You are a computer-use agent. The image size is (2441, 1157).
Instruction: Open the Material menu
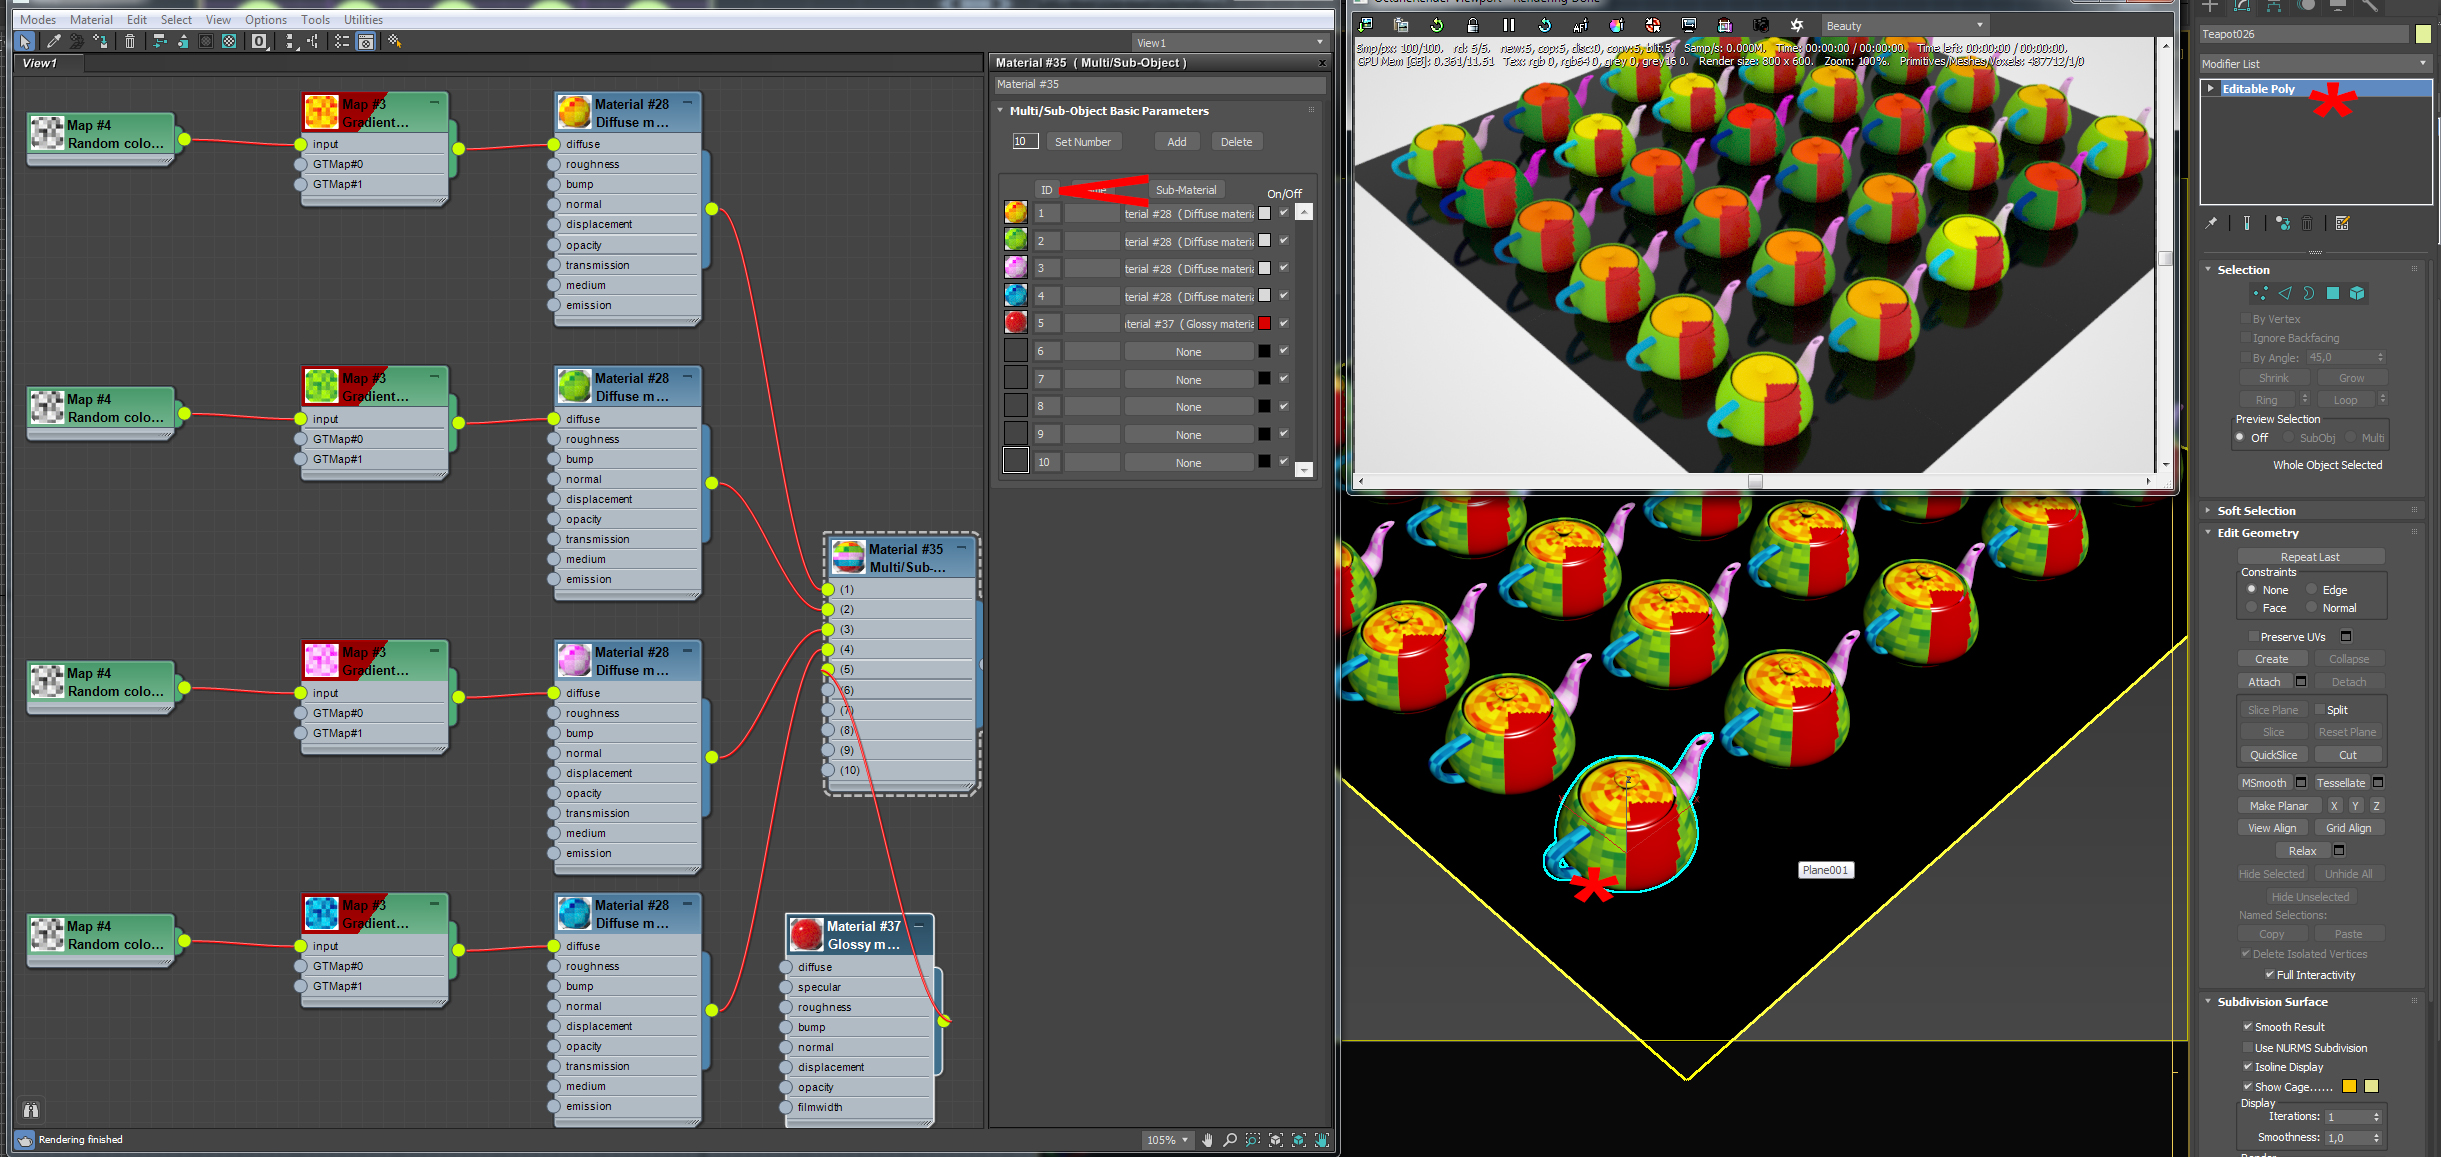click(91, 19)
